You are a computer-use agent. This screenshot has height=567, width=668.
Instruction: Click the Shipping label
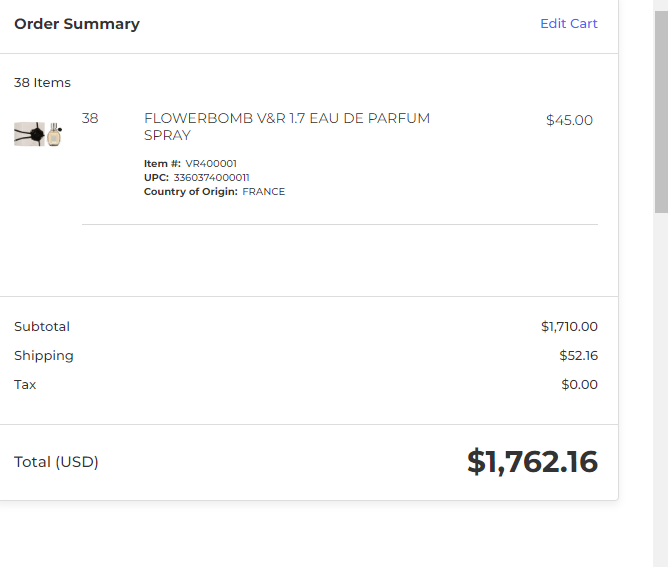[x=43, y=356]
